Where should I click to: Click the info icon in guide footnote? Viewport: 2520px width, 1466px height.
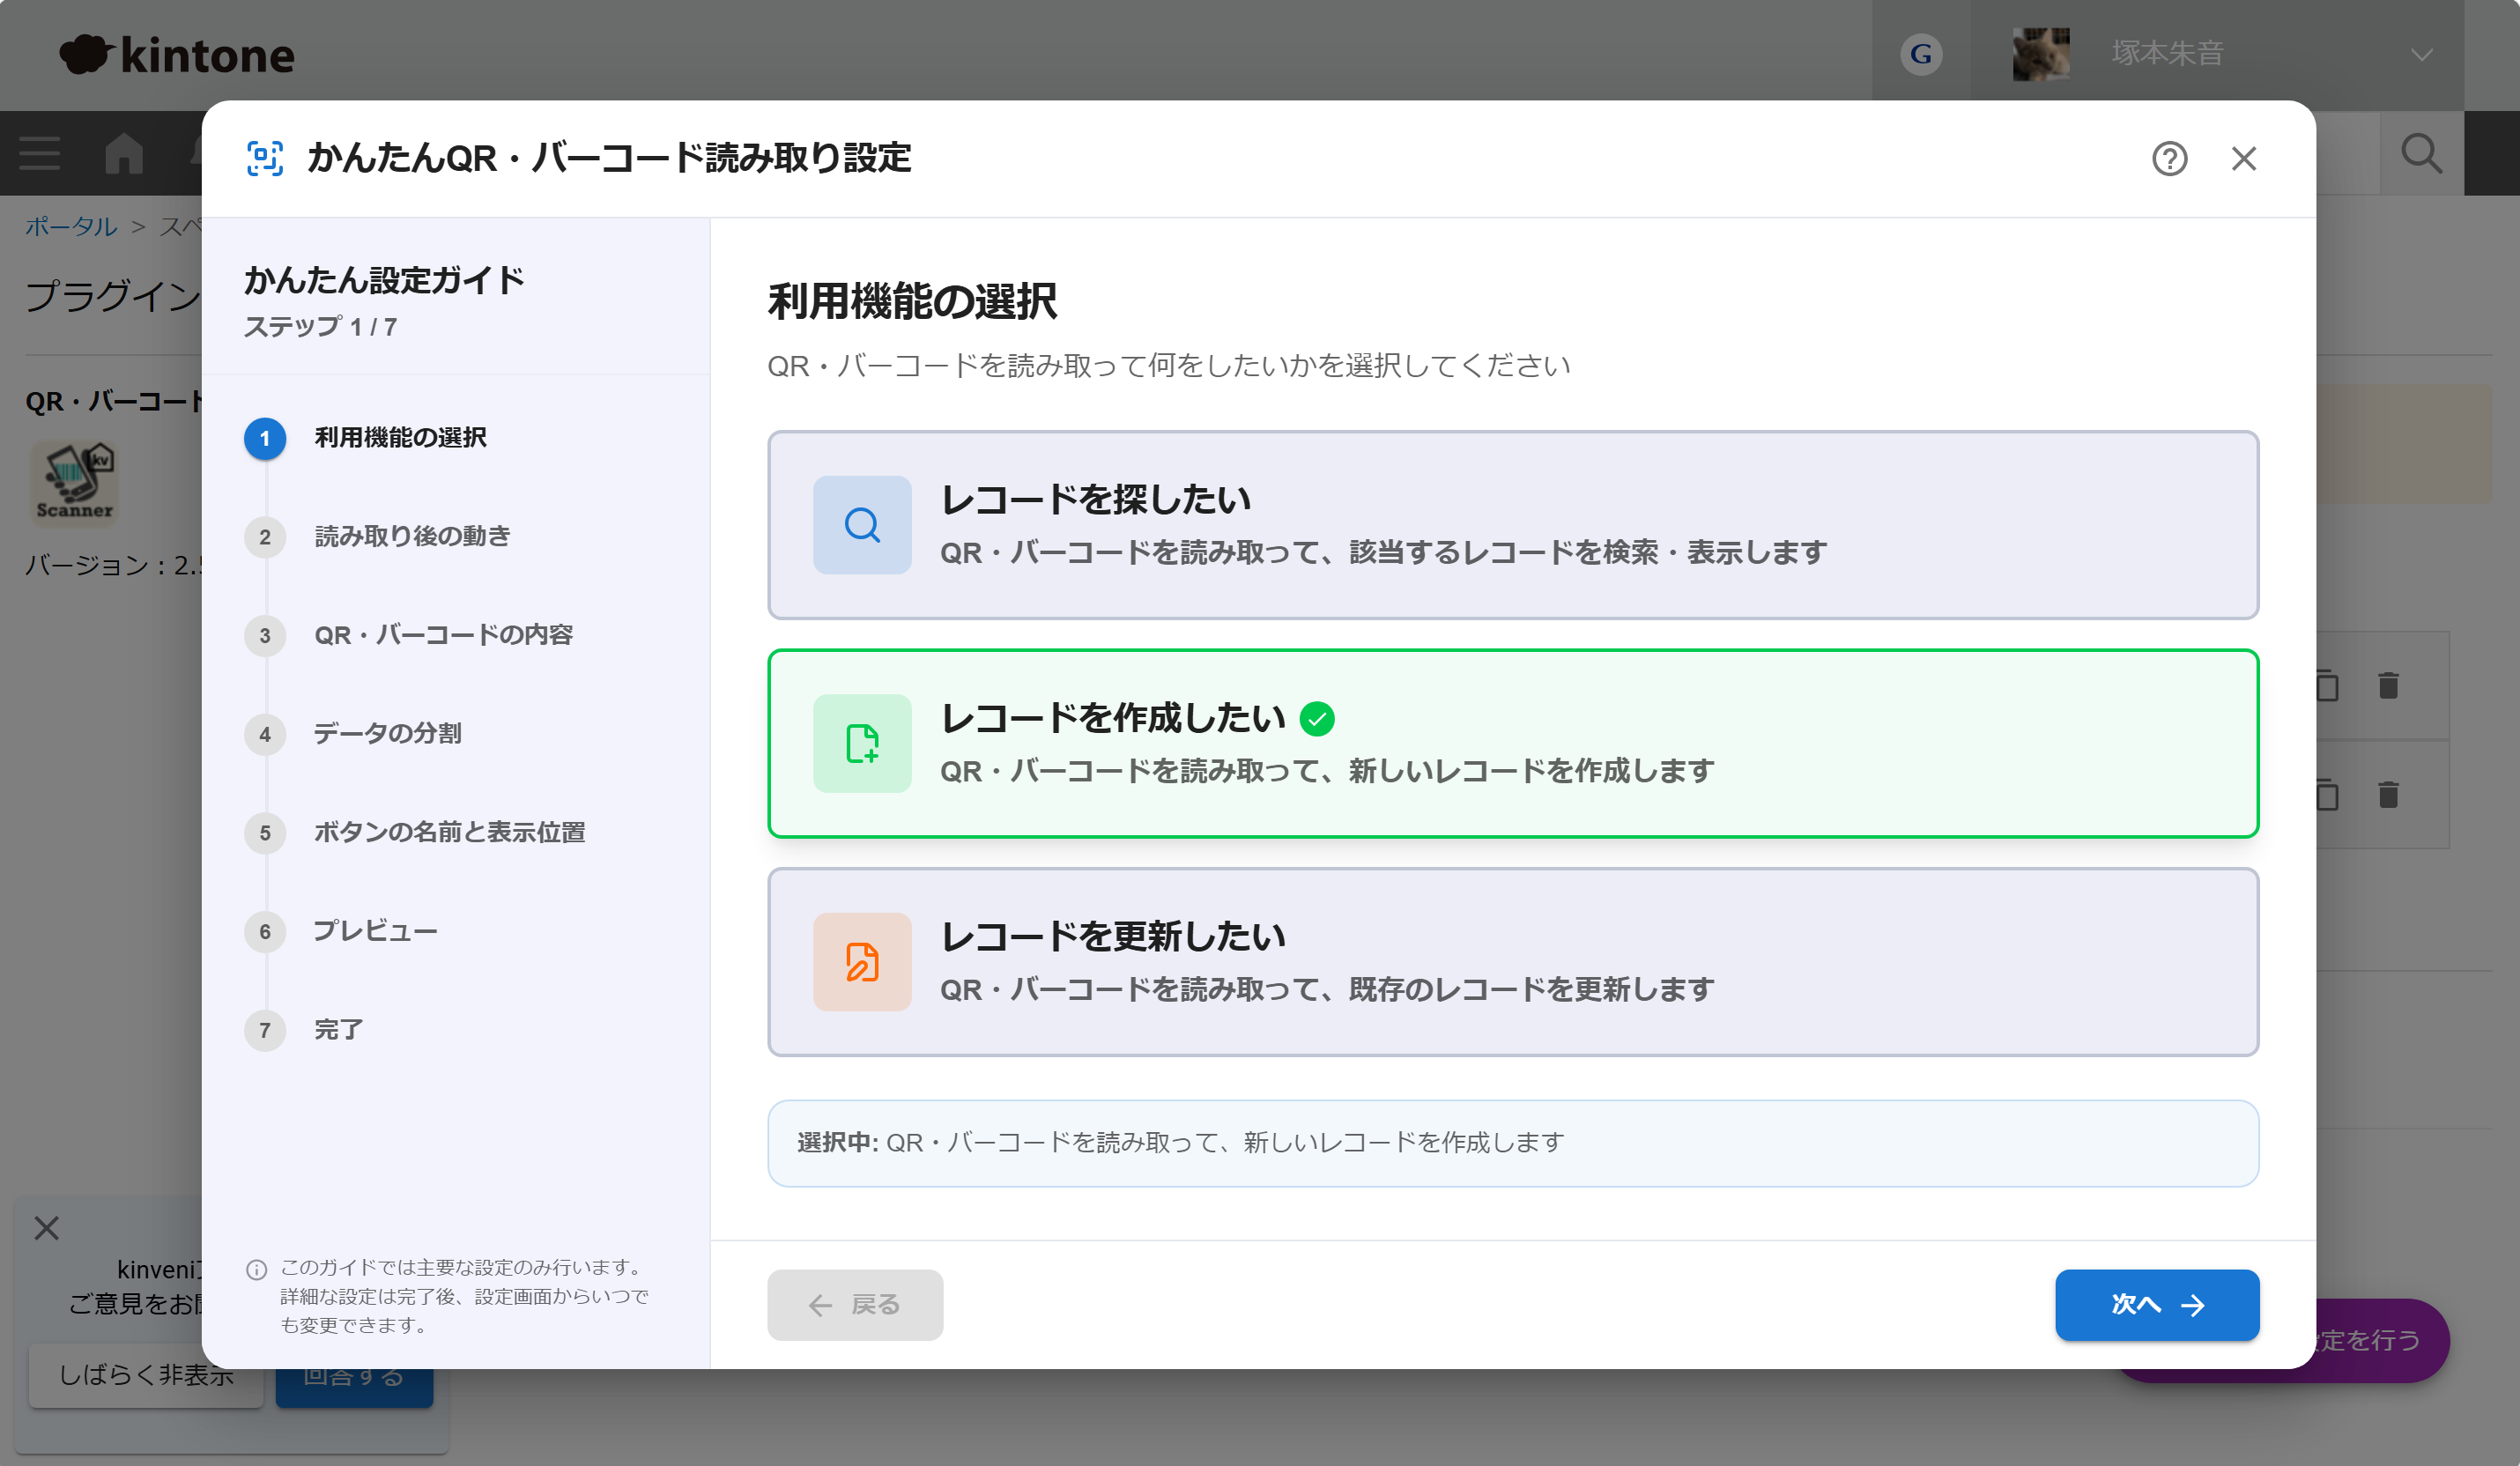click(256, 1269)
